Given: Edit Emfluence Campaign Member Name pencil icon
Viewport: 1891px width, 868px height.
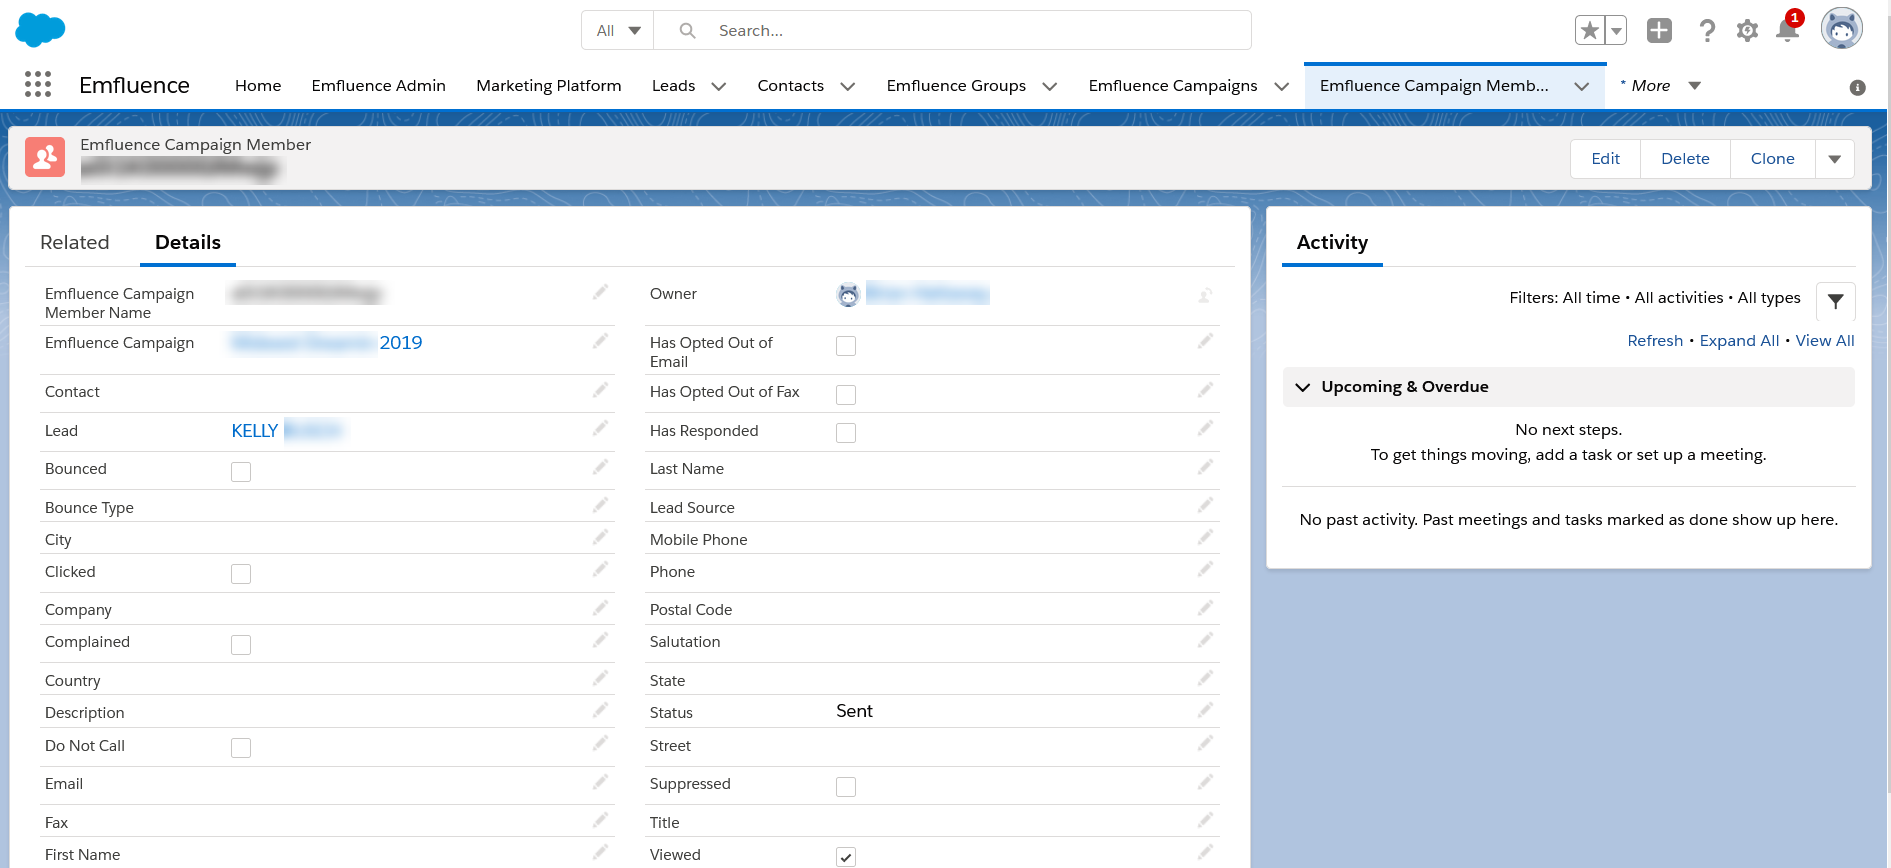Looking at the screenshot, I should click(600, 292).
